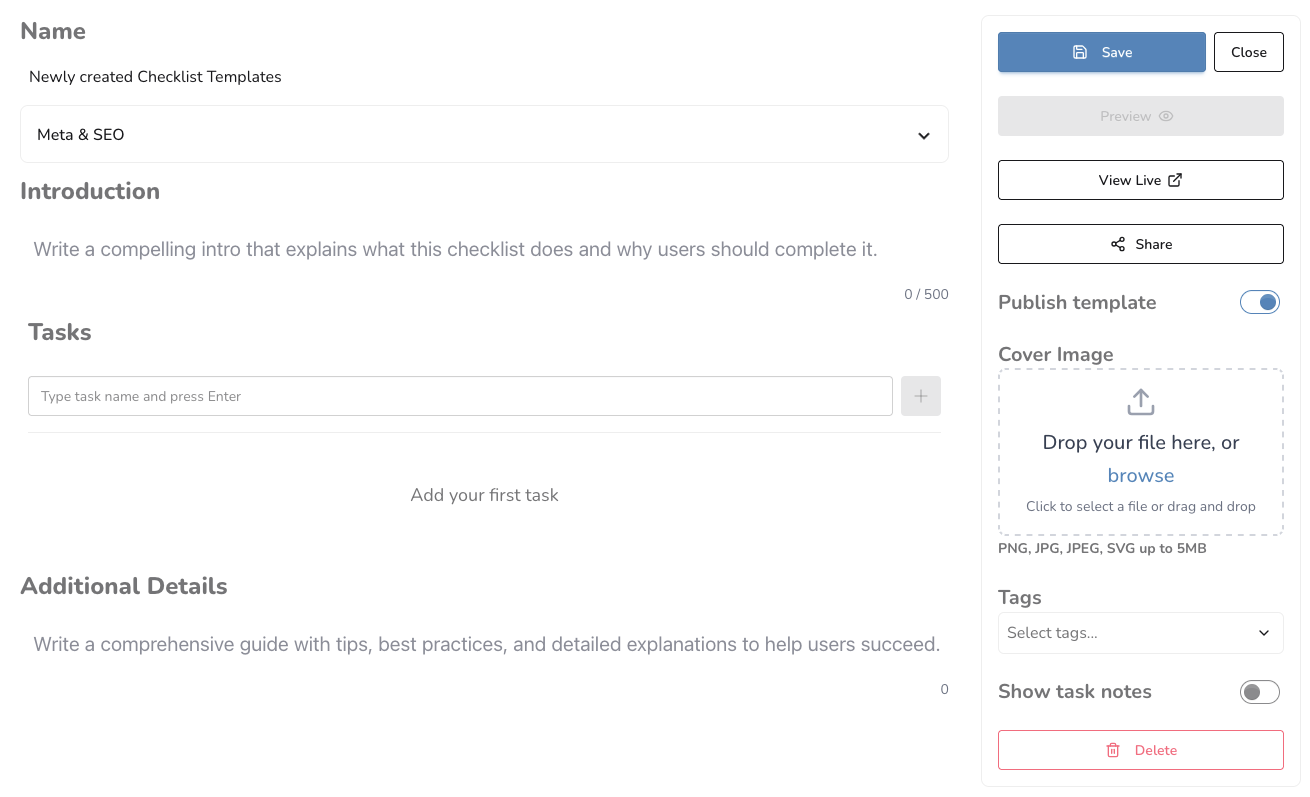The width and height of the screenshot is (1310, 797).
Task: Click the browse link for cover image
Action: [1140, 476]
